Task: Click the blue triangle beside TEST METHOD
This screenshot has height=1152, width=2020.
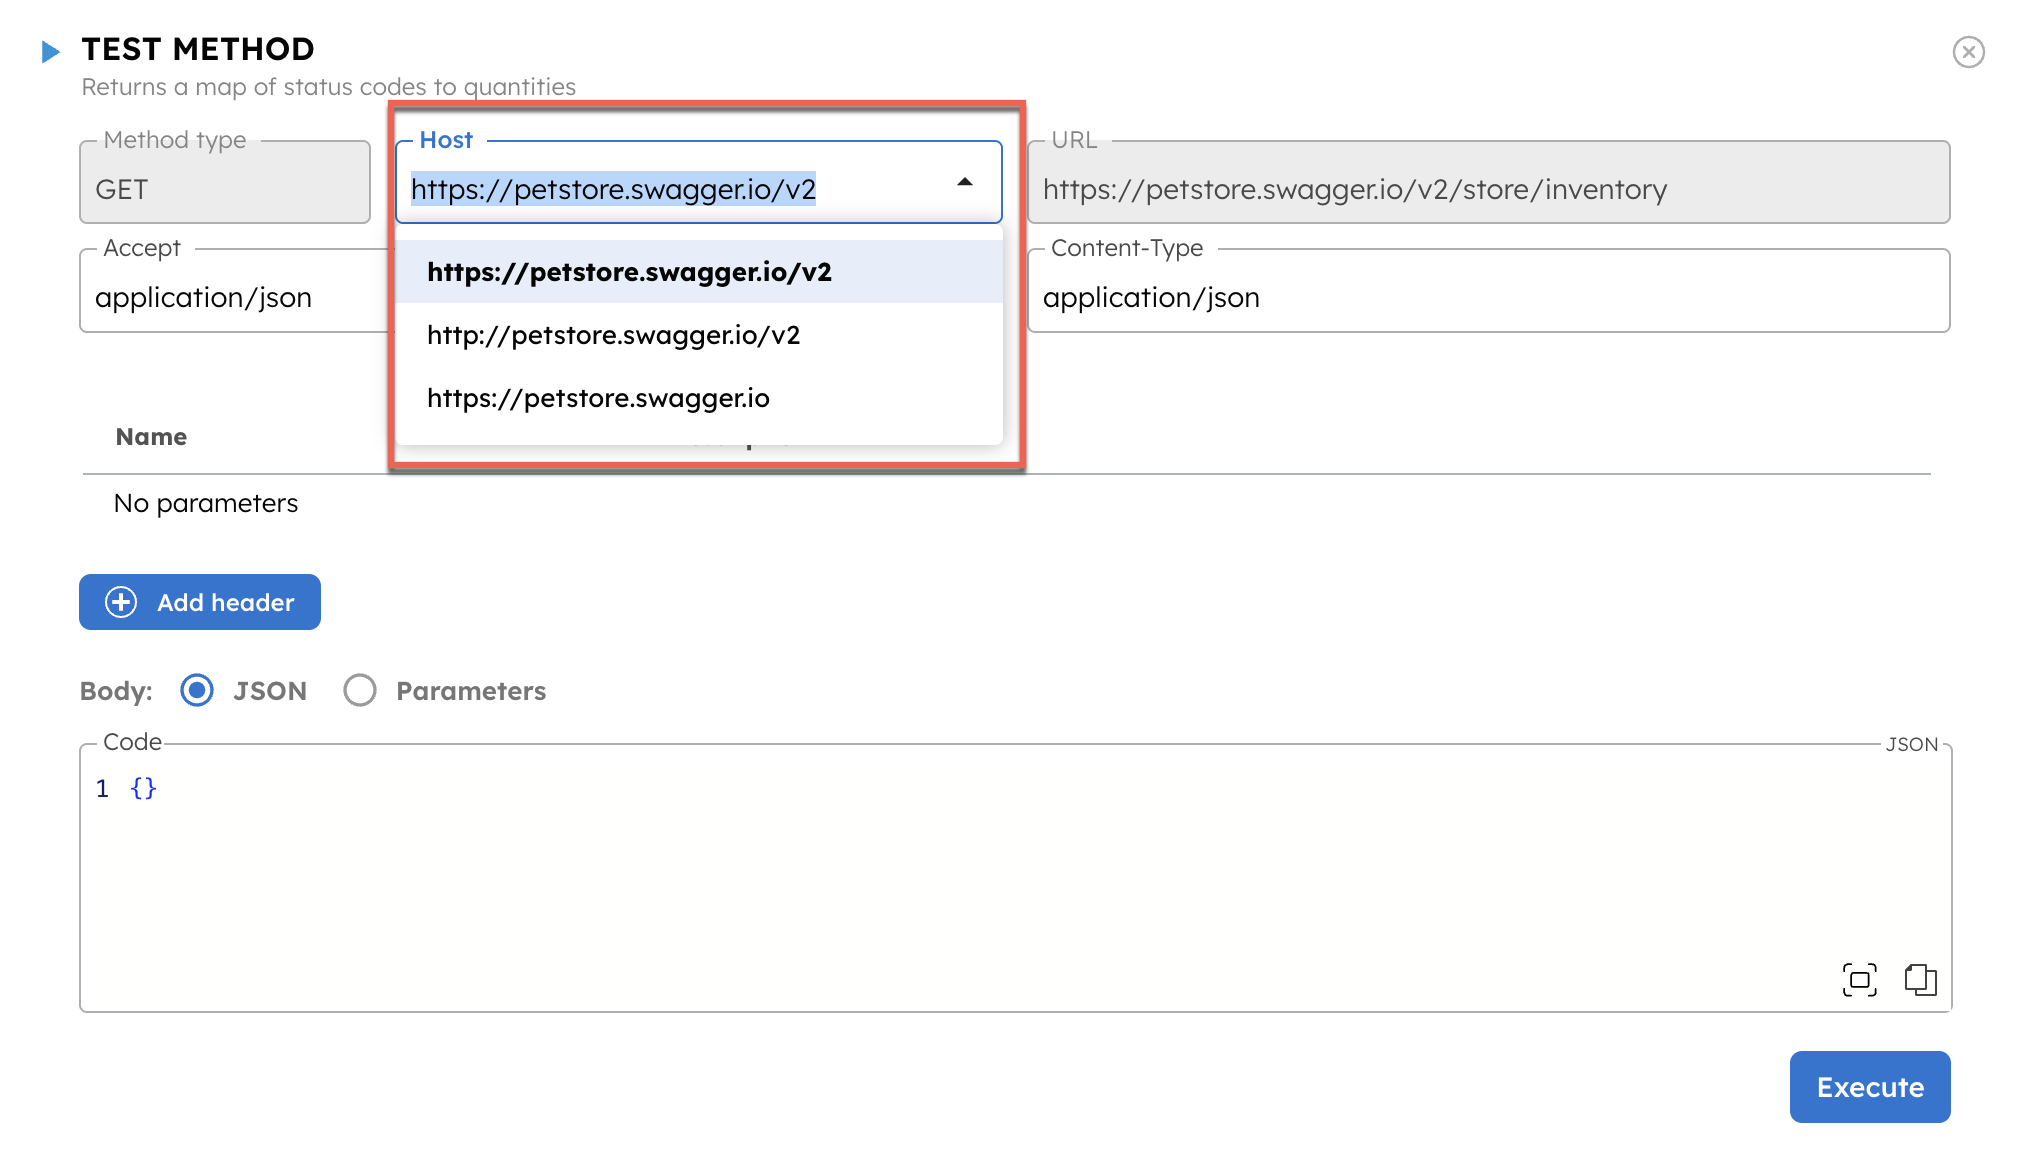Action: click(49, 50)
